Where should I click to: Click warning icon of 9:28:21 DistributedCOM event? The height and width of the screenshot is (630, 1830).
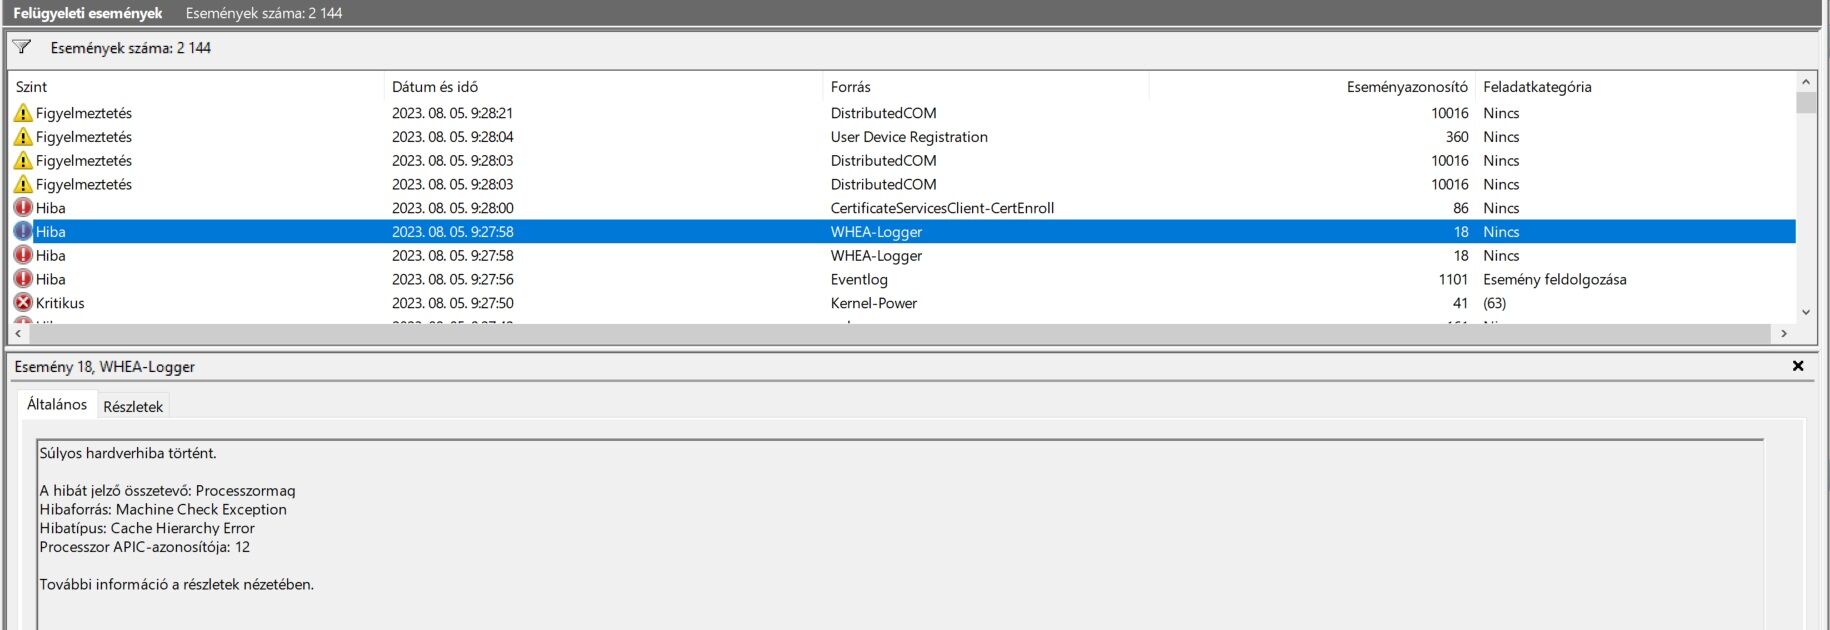[23, 113]
